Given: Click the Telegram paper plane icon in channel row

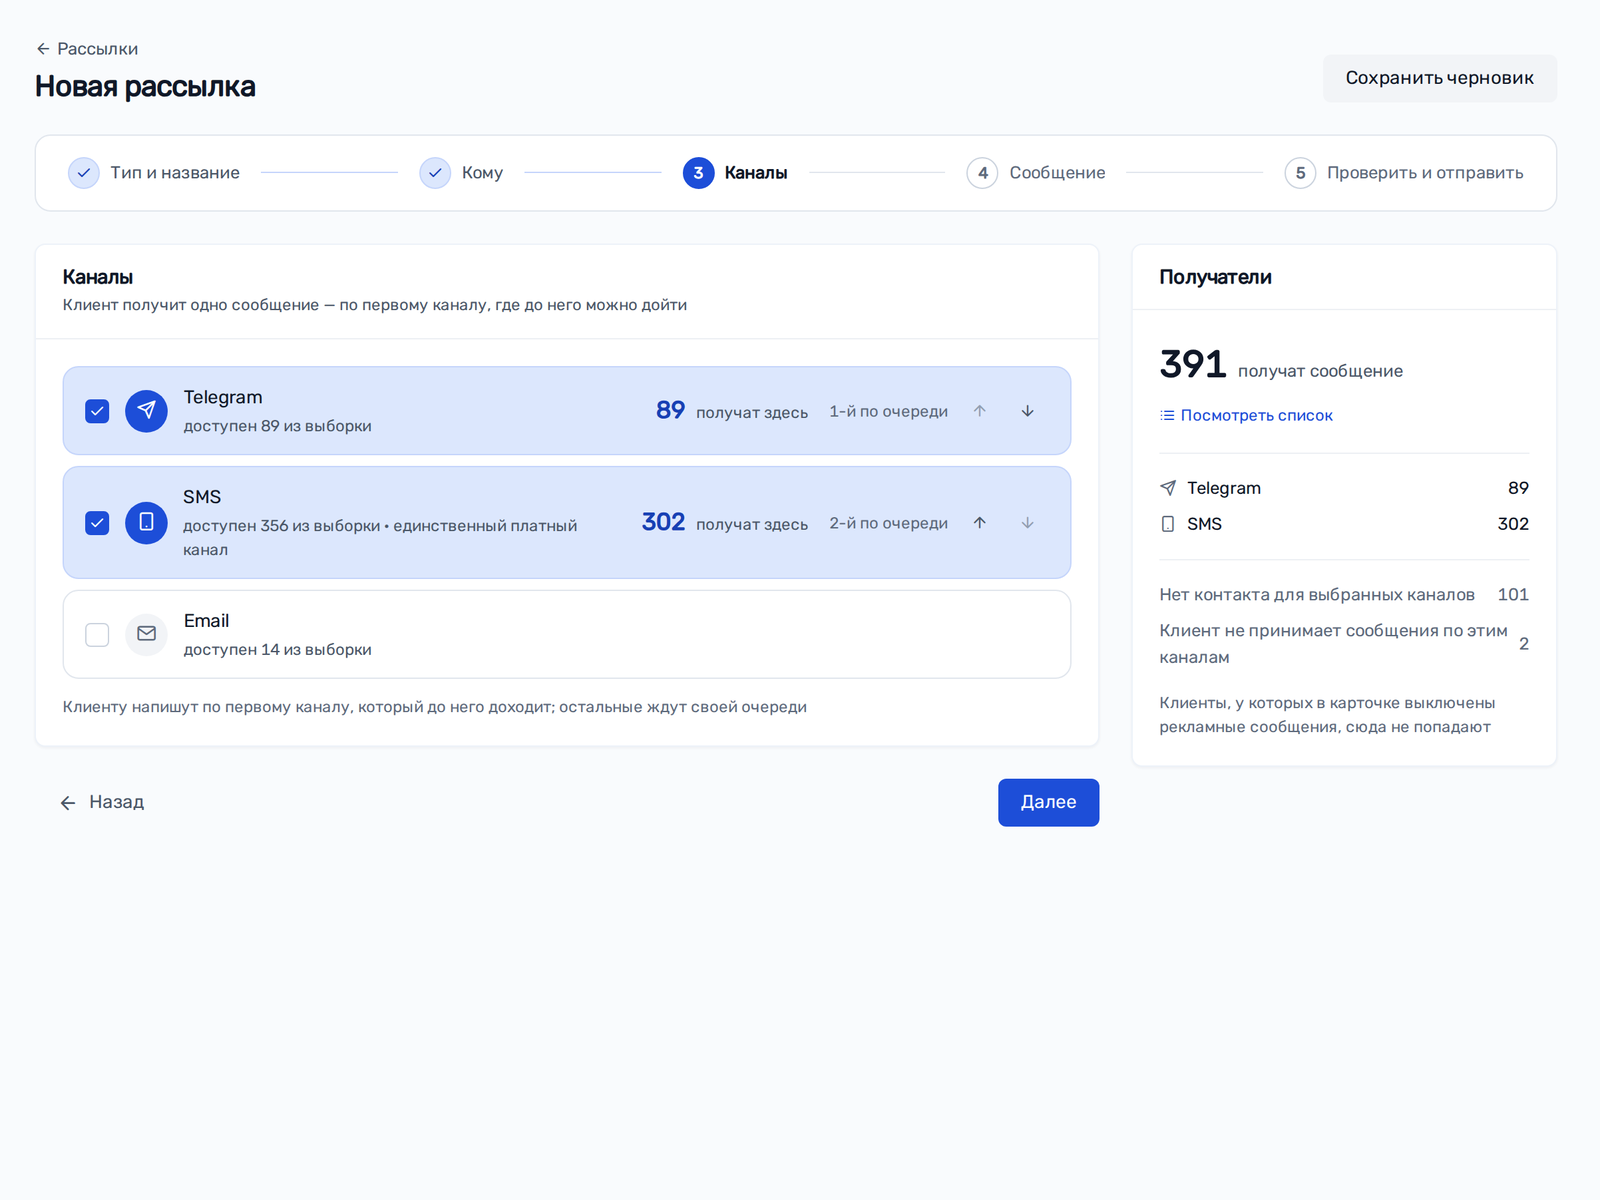Looking at the screenshot, I should tap(146, 411).
